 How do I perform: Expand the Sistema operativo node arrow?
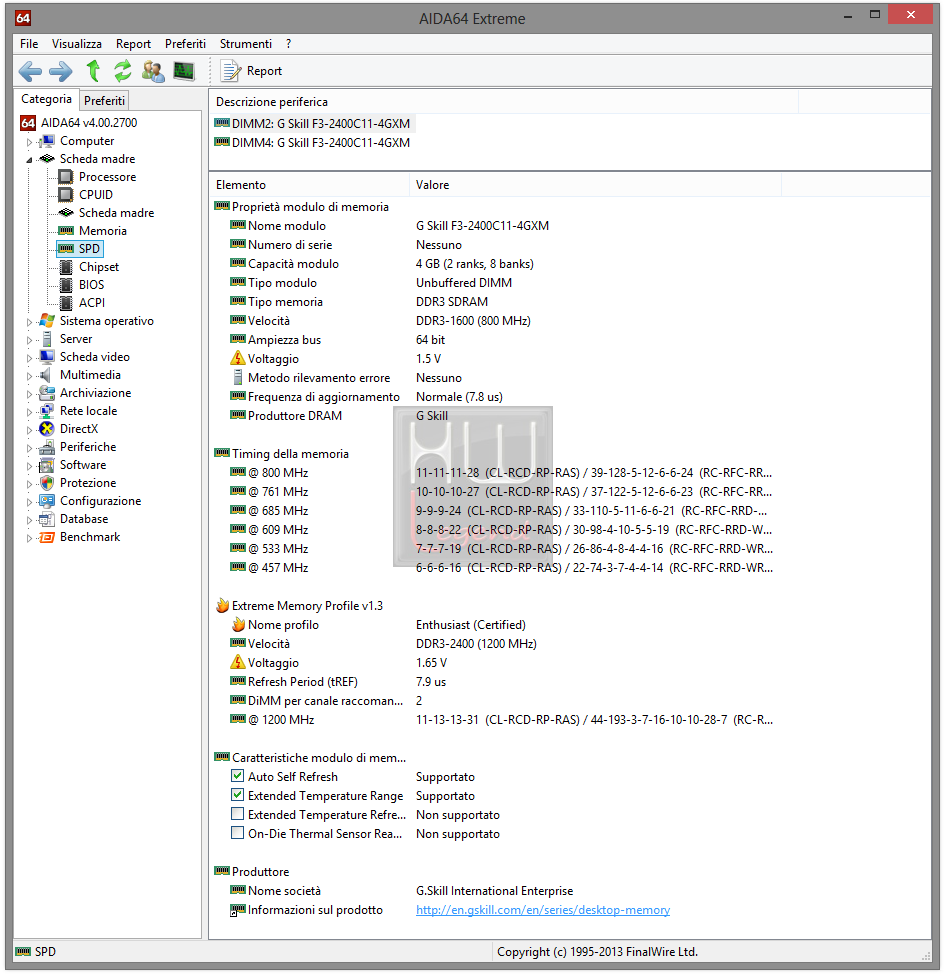29,322
